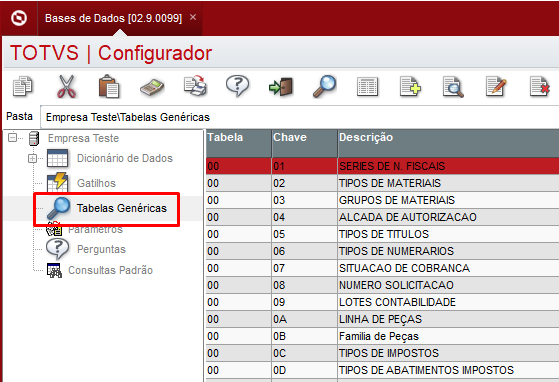Select row ALCADA DE AUTORIZACAO

(x=383, y=217)
